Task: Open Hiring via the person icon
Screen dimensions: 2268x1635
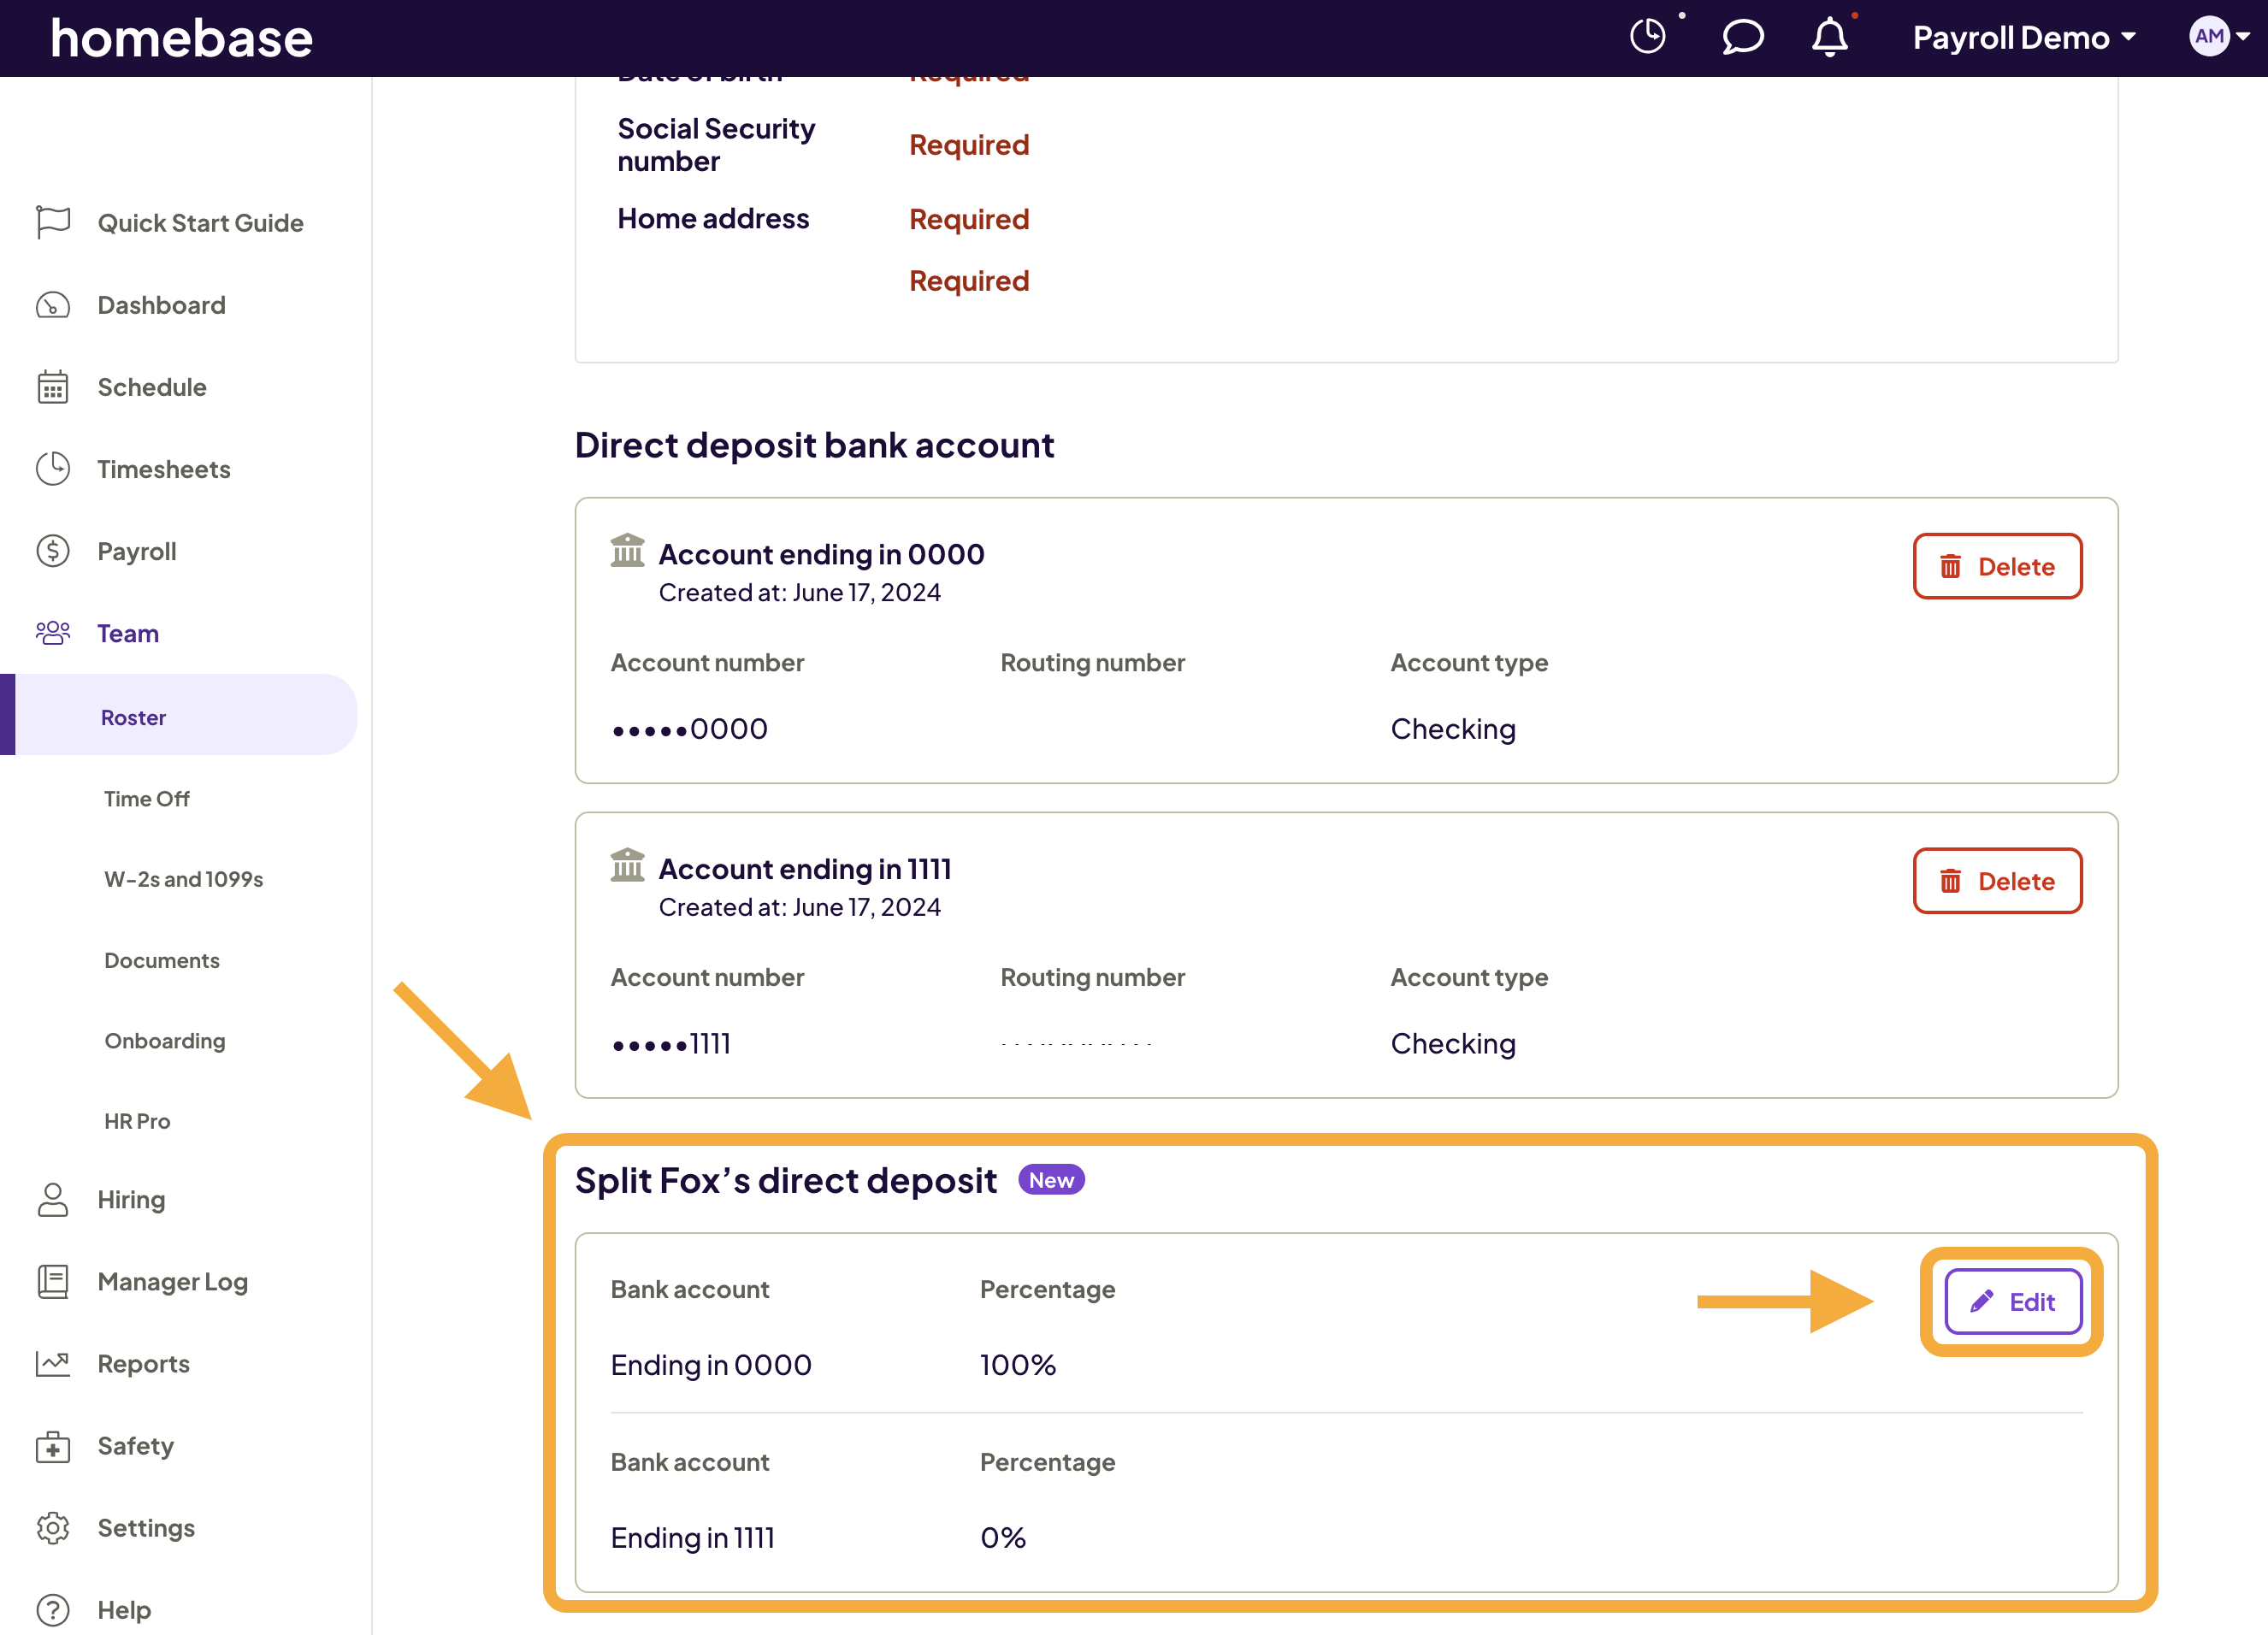Action: (52, 1199)
